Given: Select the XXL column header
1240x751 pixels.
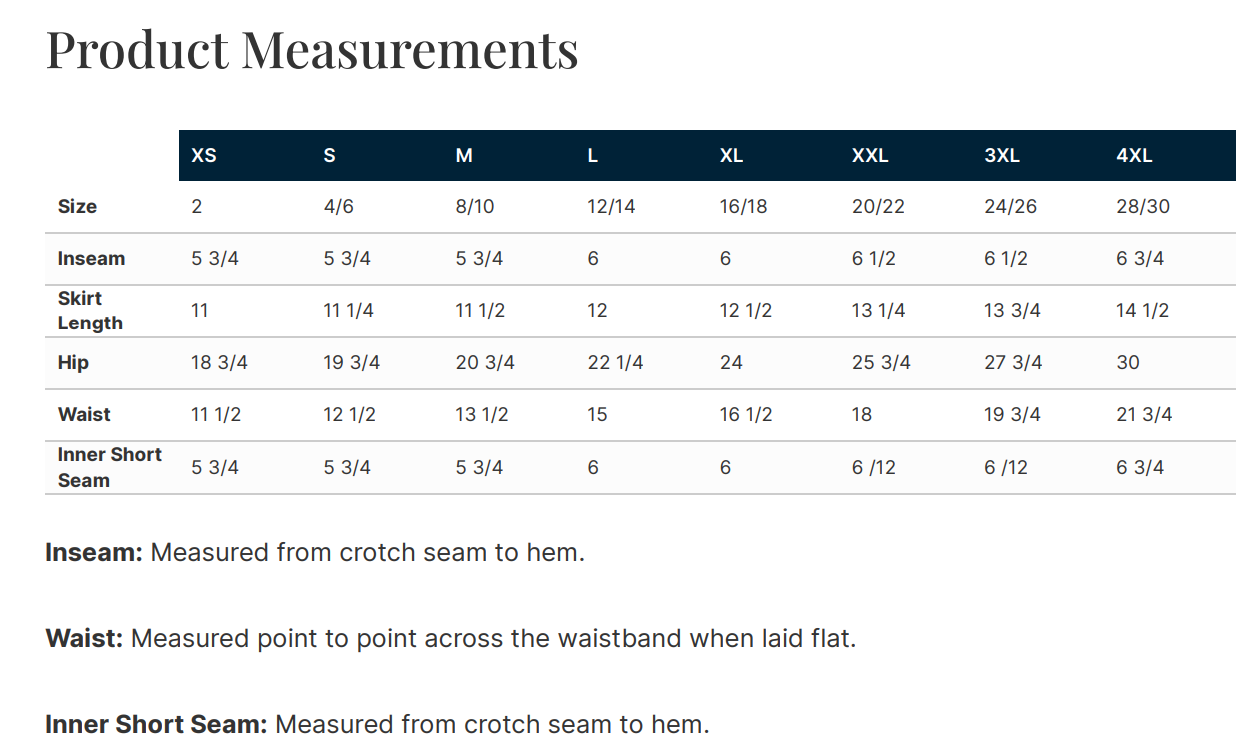Looking at the screenshot, I should click(x=870, y=156).
